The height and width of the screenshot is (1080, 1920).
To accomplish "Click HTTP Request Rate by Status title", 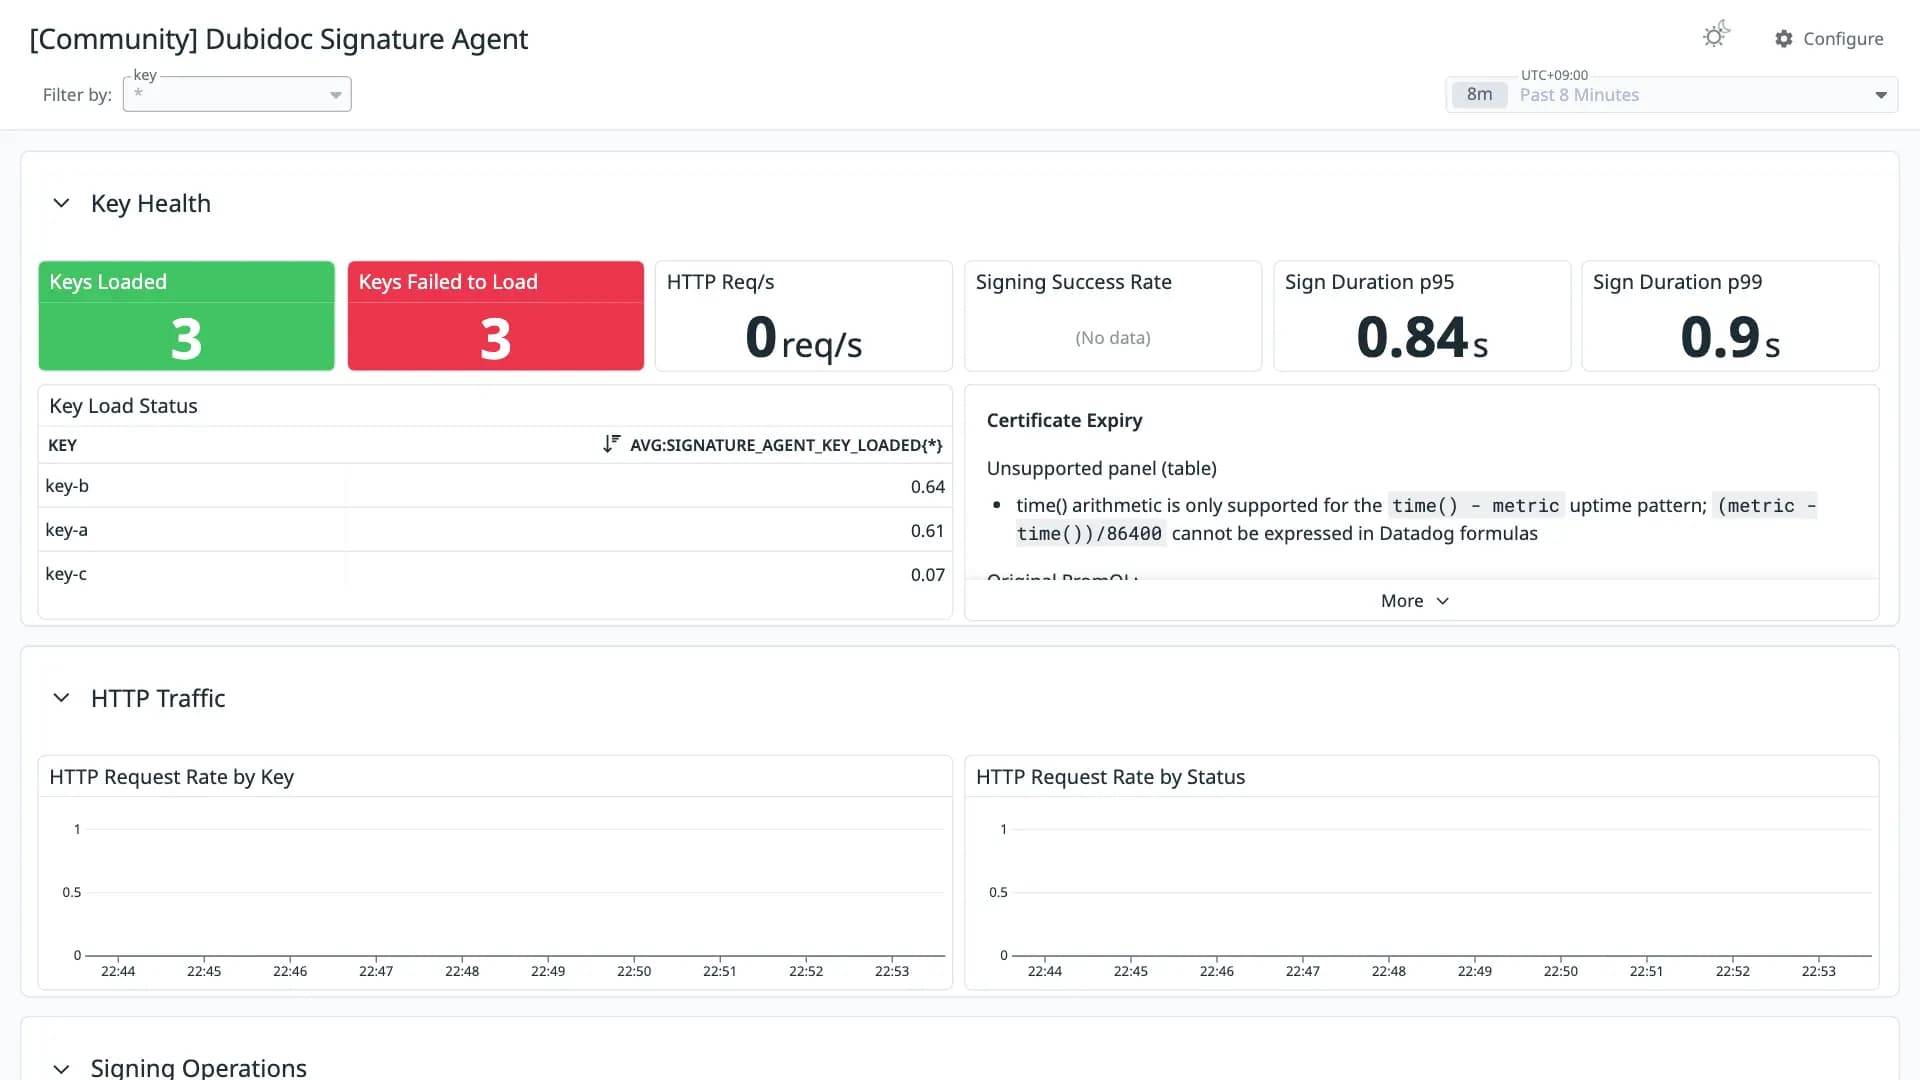I will (x=1110, y=777).
